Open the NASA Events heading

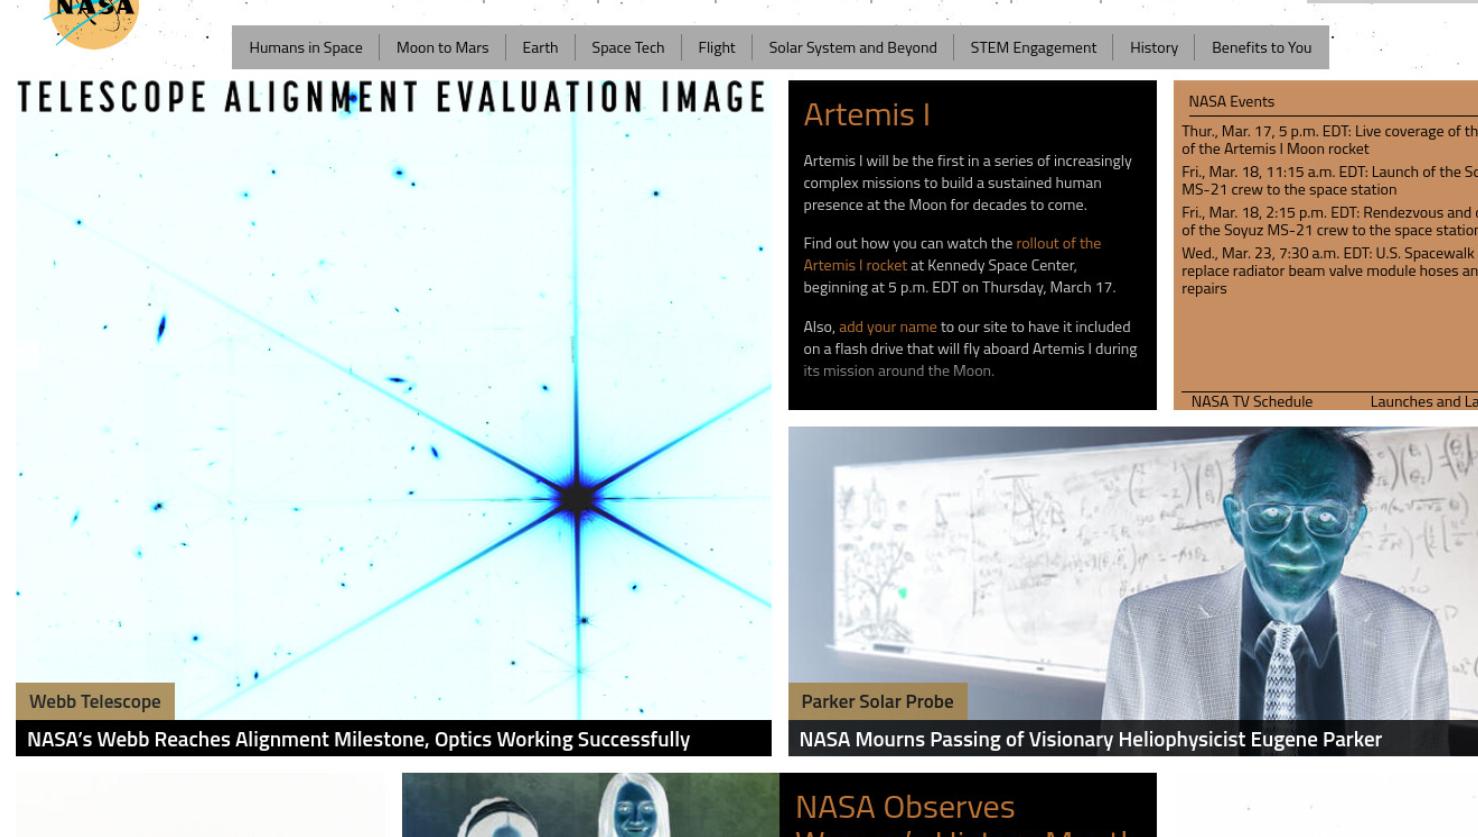[x=1231, y=101]
